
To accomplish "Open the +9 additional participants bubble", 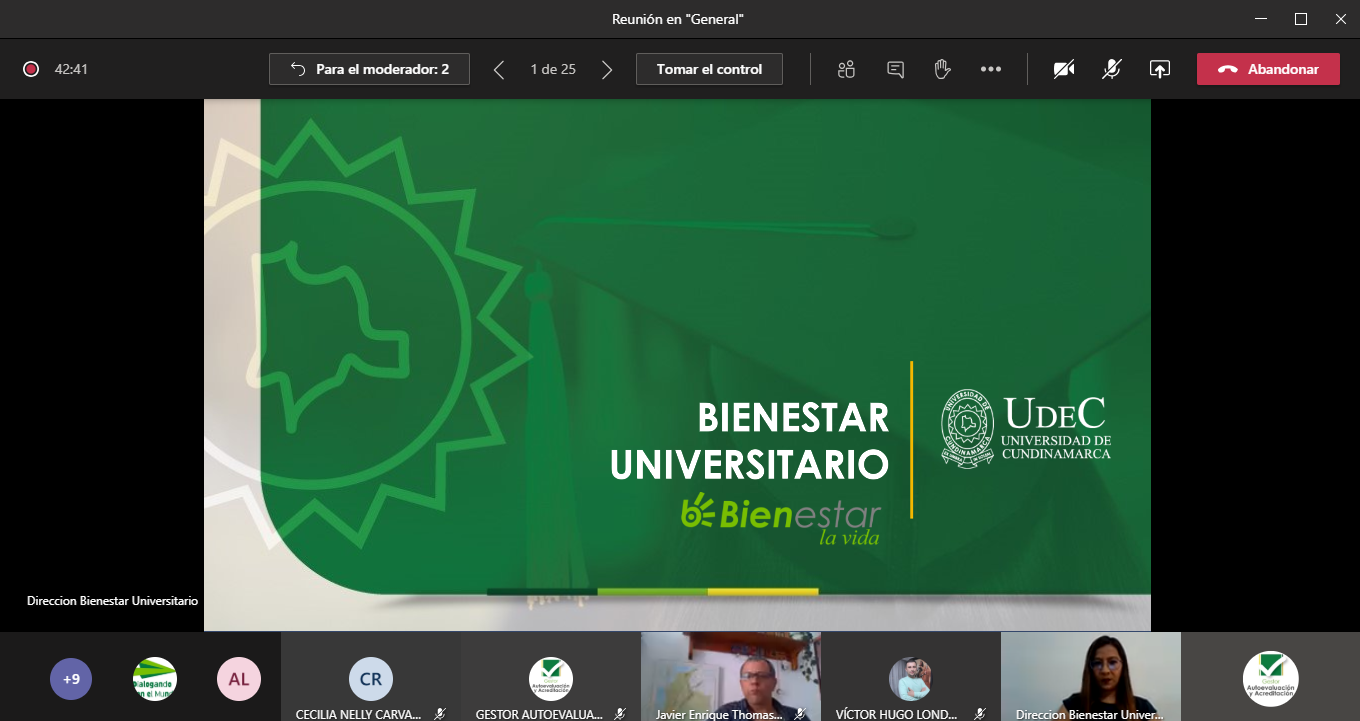I will [x=71, y=679].
